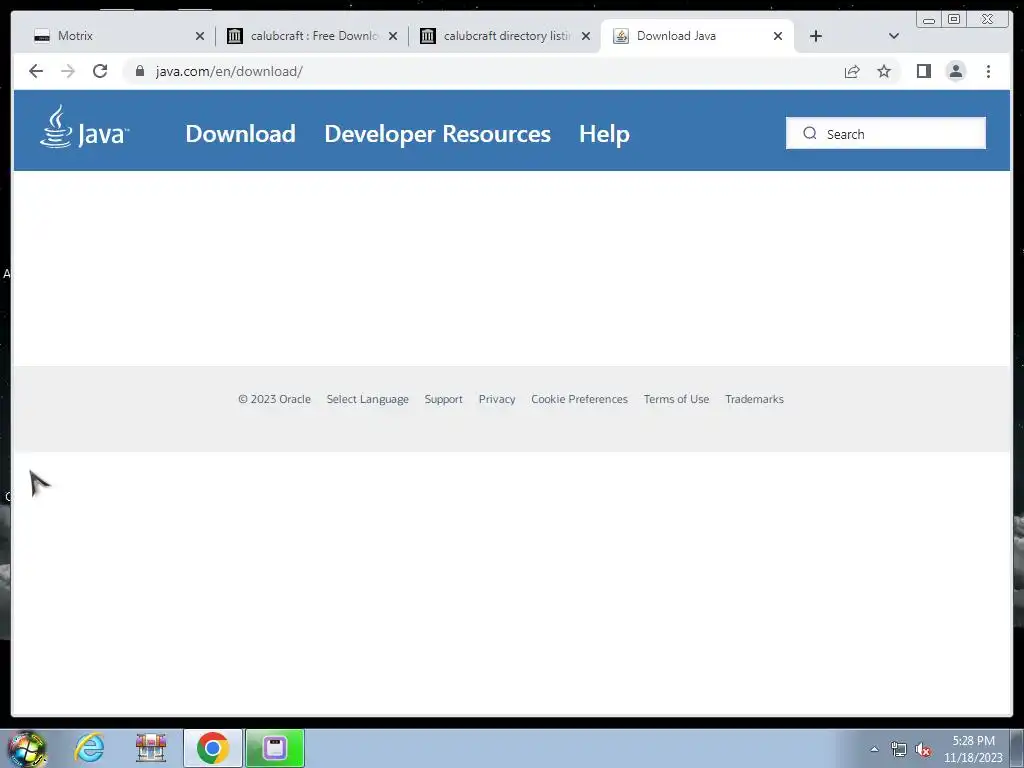1024x768 pixels.
Task: View site info via the lock icon
Action: tap(140, 71)
